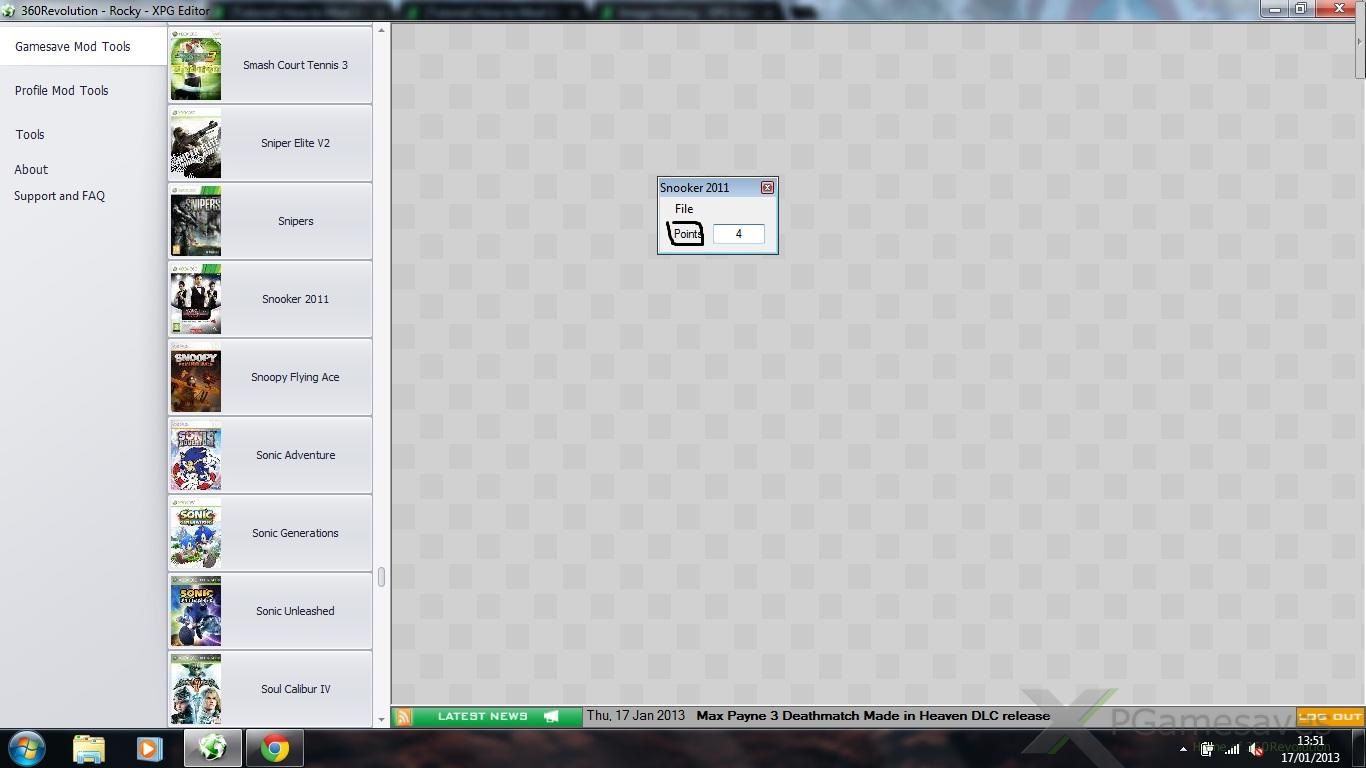Click the megaphone icon beside Latest News
This screenshot has height=768, width=1366.
click(x=551, y=716)
